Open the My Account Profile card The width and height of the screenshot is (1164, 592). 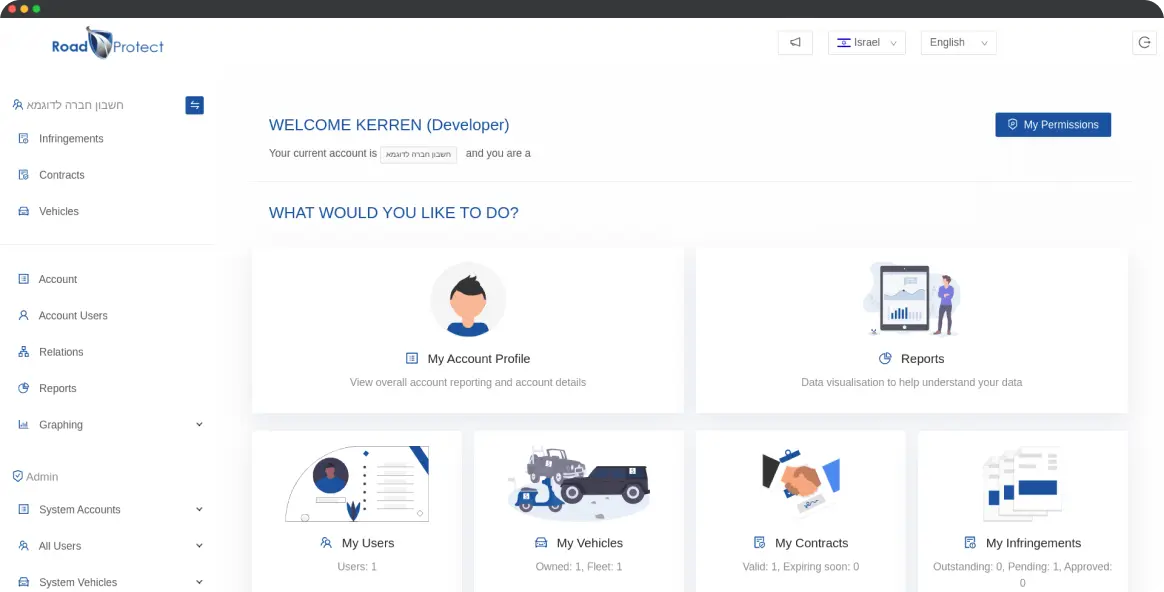coord(468,330)
